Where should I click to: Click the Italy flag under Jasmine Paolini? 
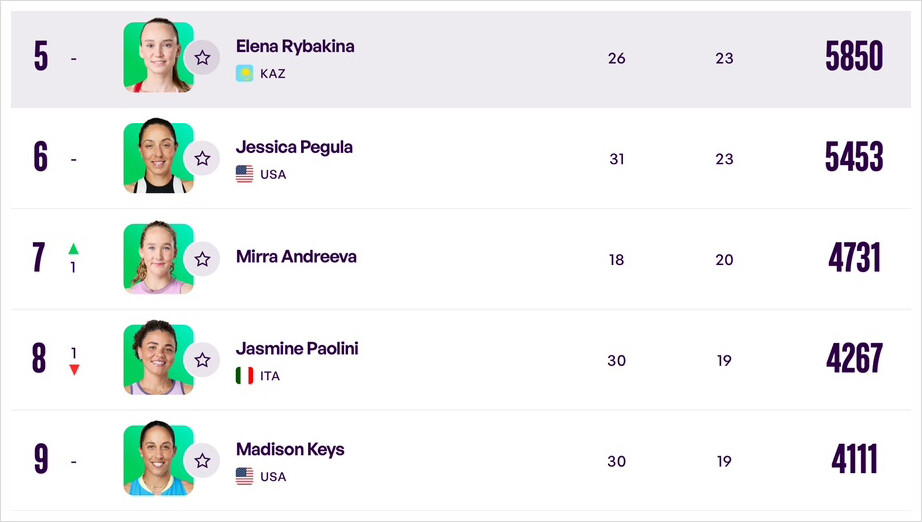244,376
